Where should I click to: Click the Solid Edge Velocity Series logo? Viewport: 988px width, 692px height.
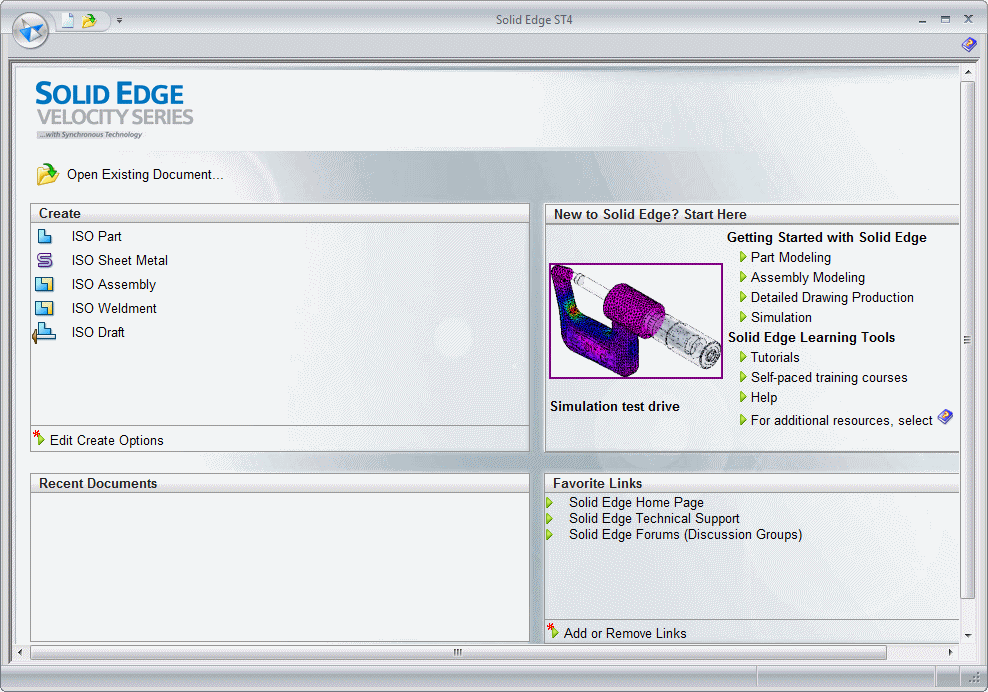tap(114, 109)
